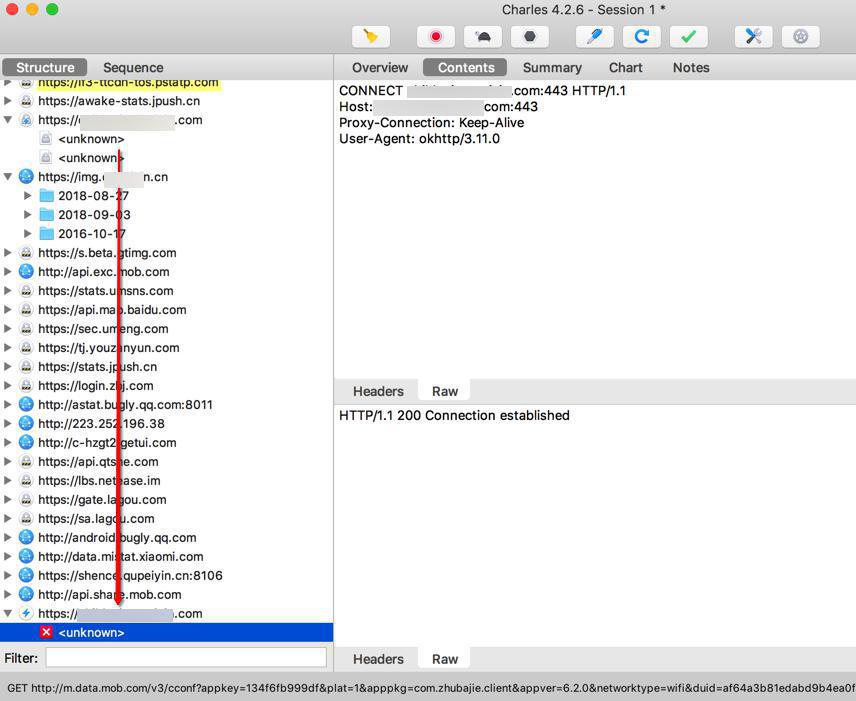Click the GET m.data.mob.com status bar text
The image size is (856, 701).
431,688
